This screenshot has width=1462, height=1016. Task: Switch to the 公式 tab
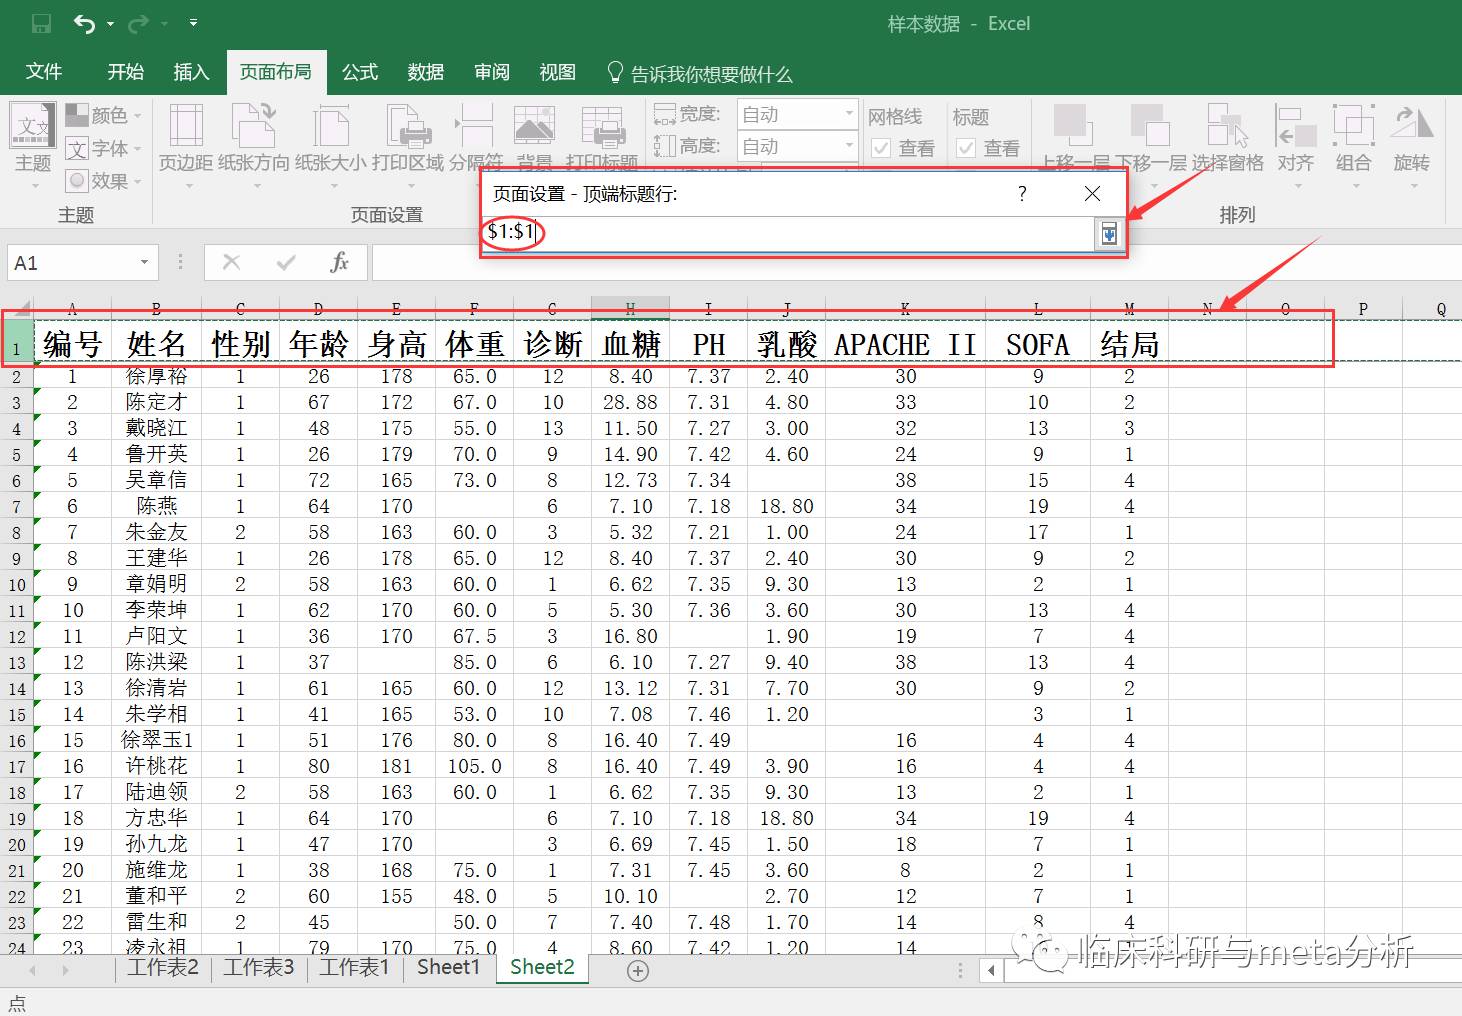pos(360,72)
